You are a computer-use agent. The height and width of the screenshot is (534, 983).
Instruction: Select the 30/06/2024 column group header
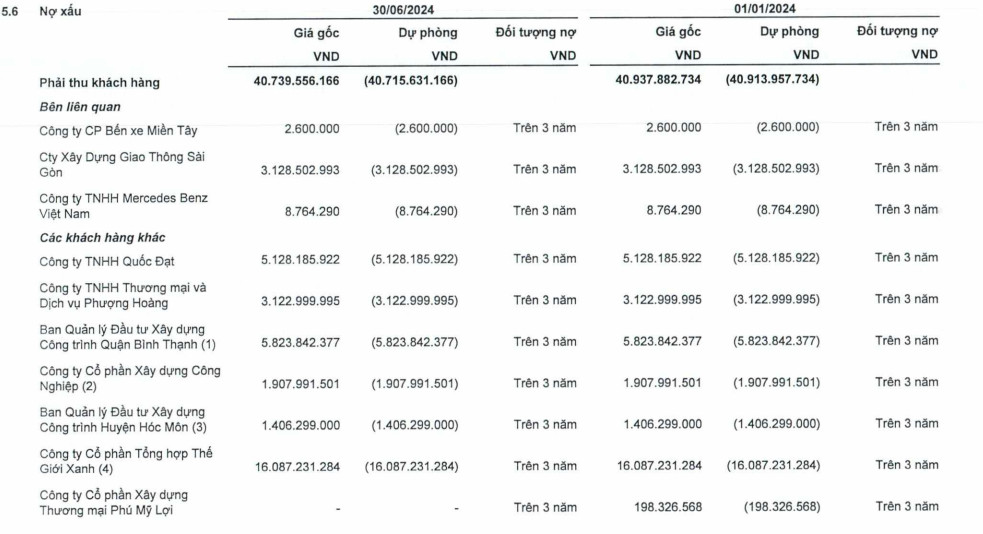pos(403,10)
